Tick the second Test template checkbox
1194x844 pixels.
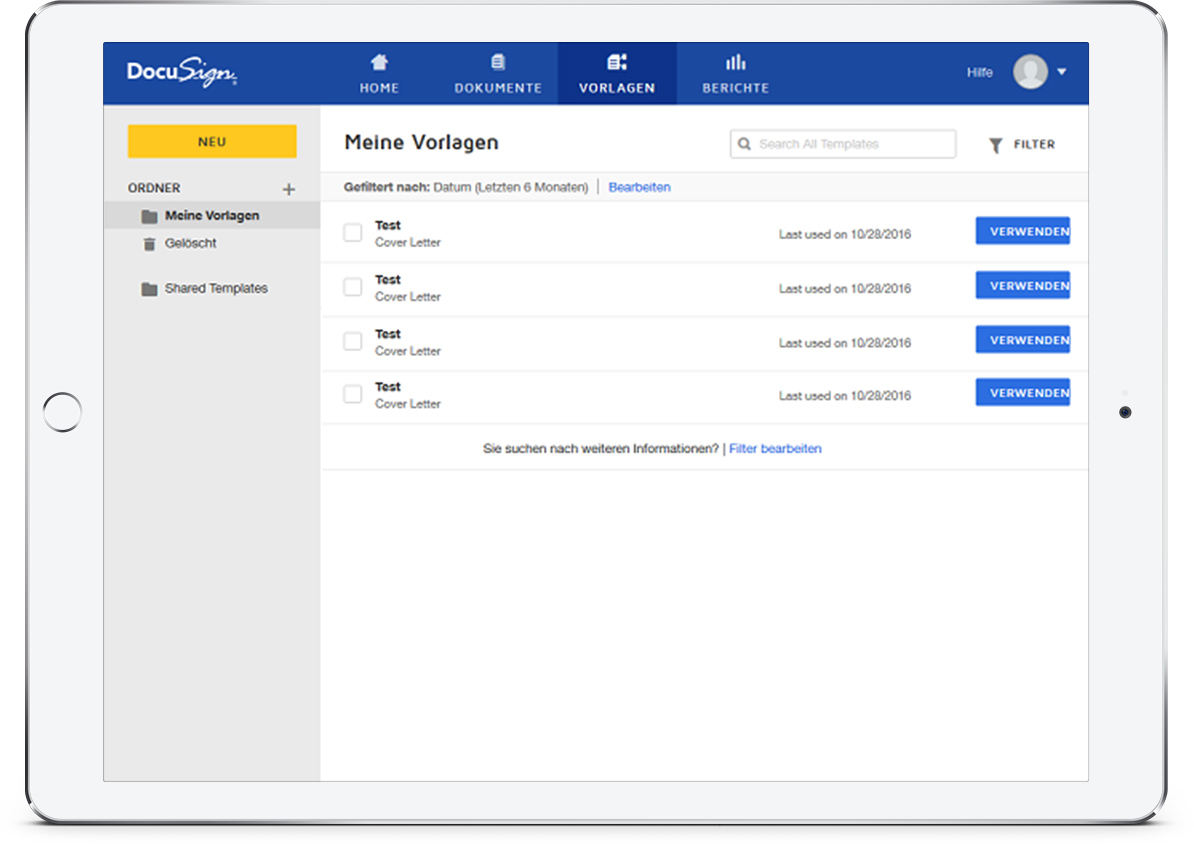coord(353,287)
